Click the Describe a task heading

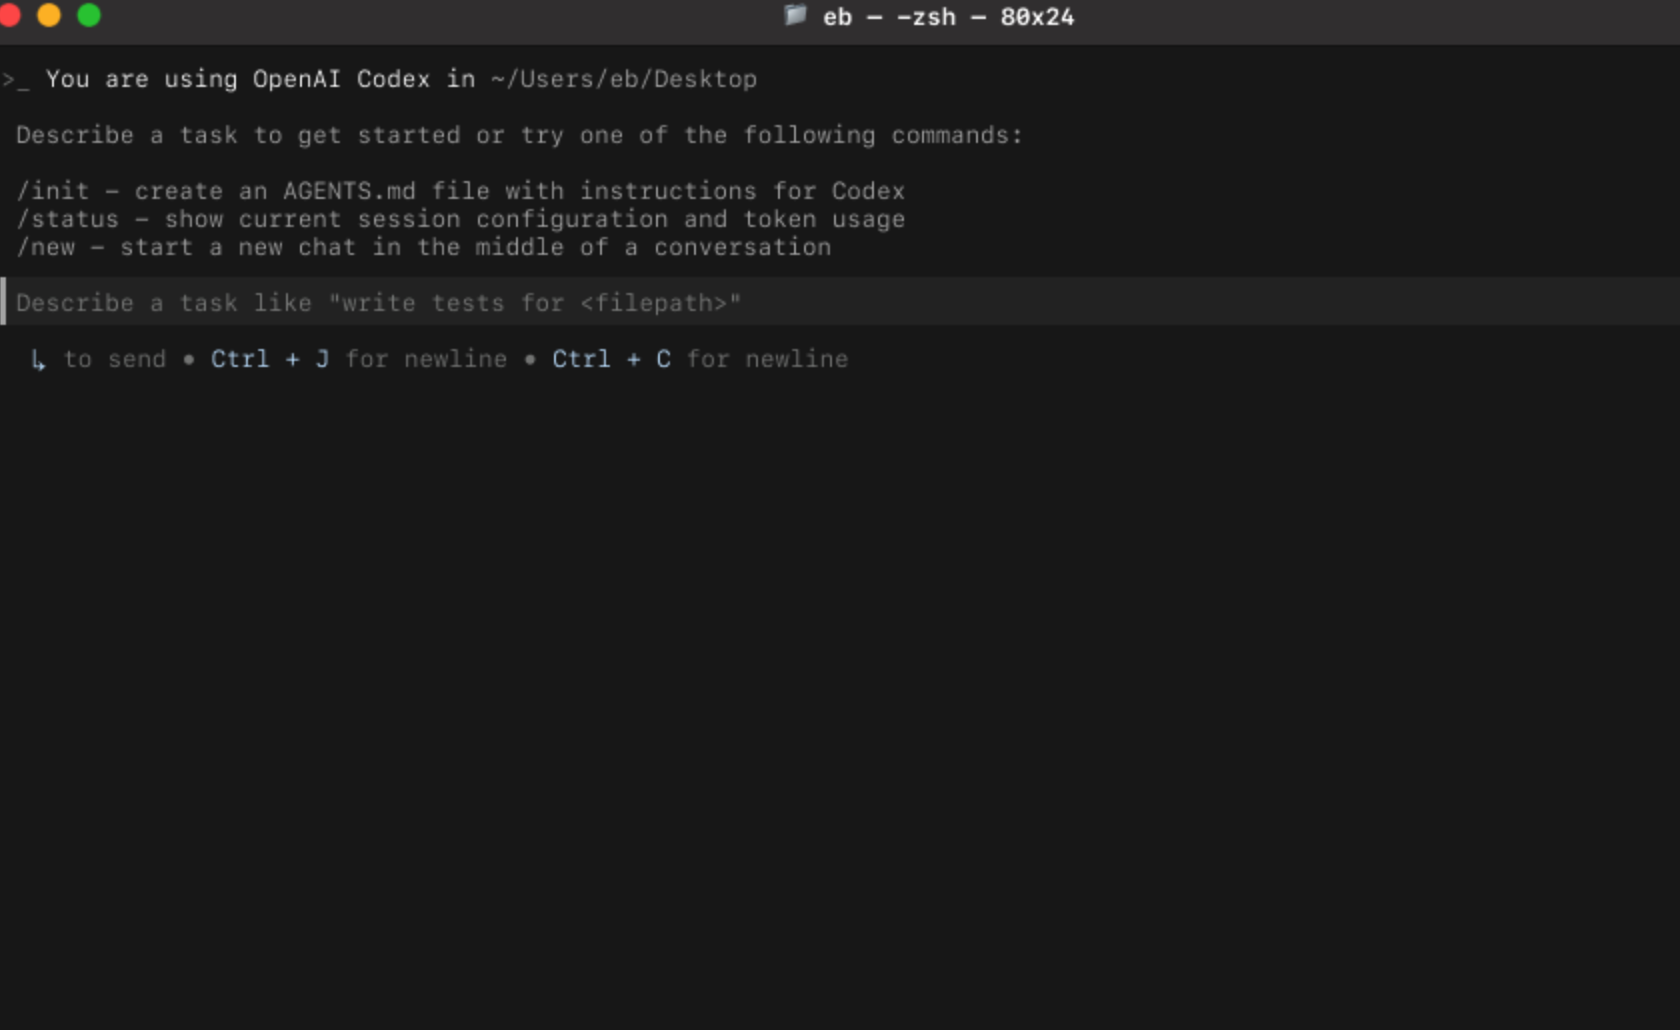519,135
